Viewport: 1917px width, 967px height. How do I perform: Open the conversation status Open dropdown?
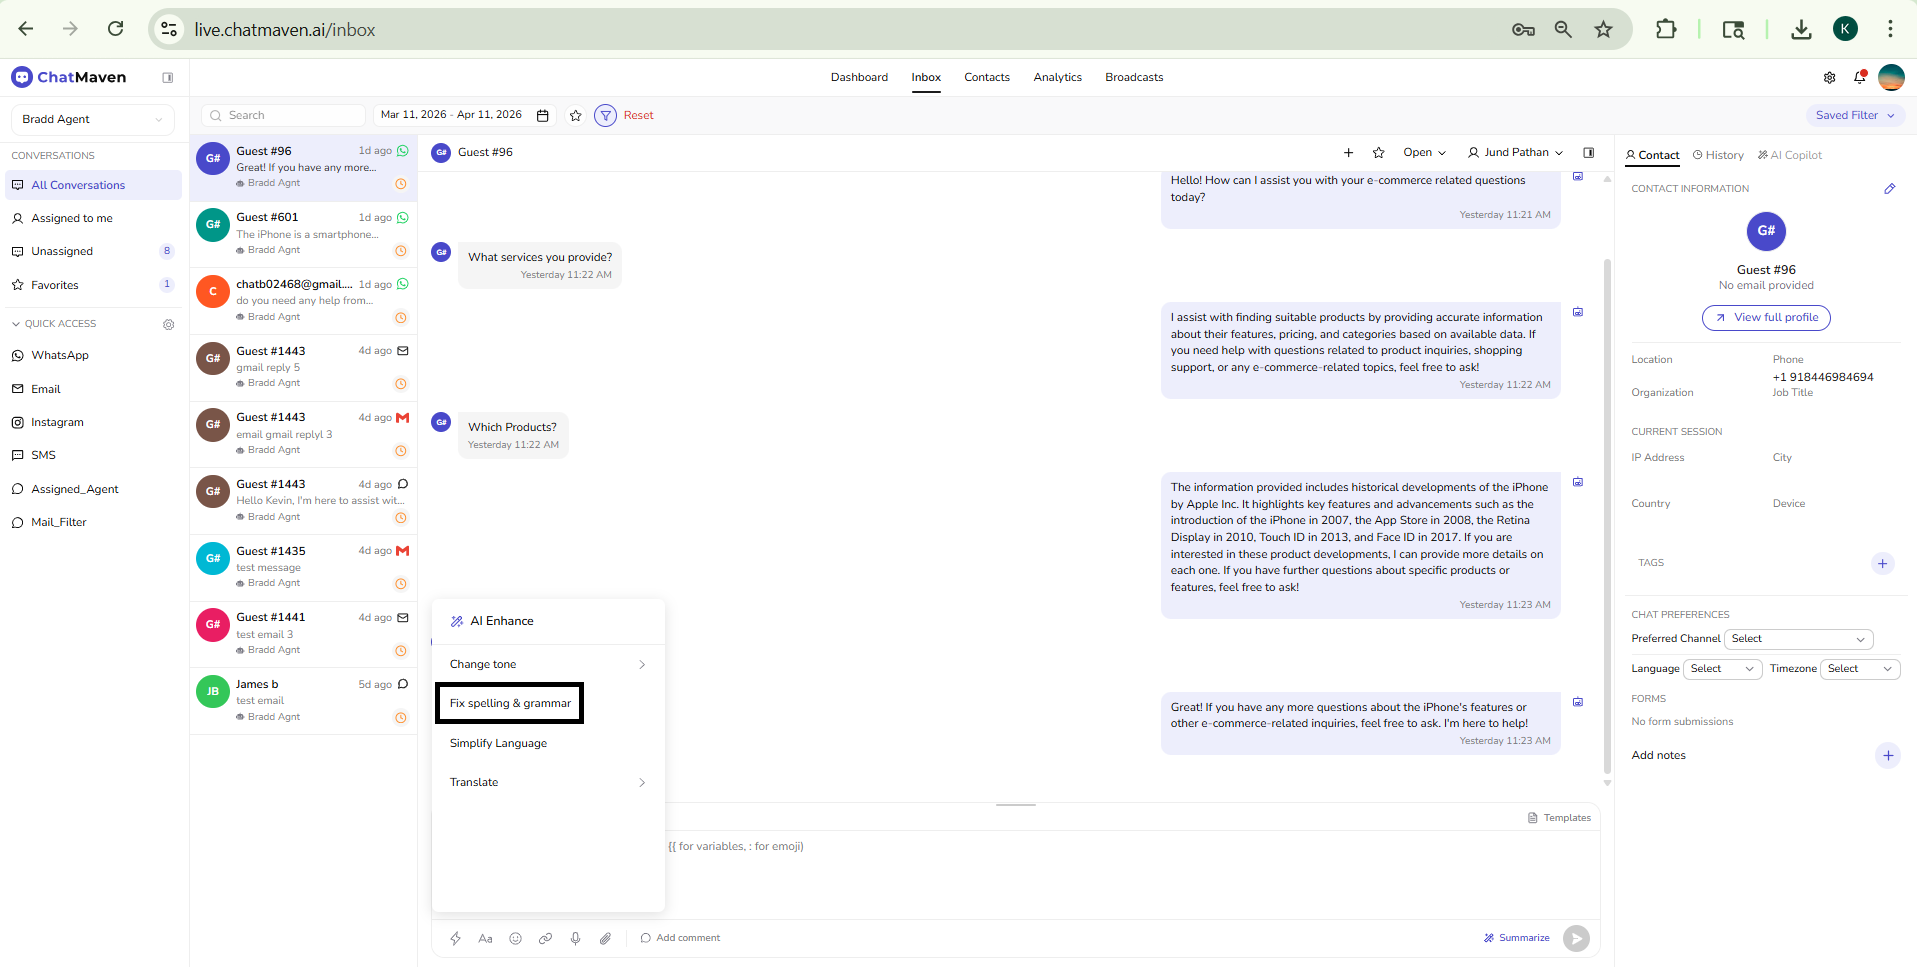[1424, 152]
